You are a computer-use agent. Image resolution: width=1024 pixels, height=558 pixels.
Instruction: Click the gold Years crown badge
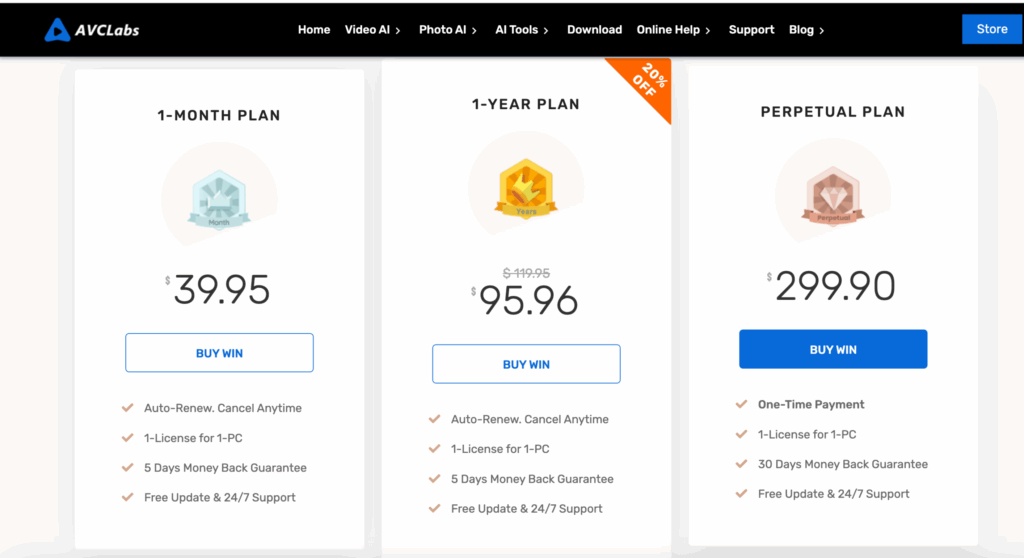point(526,188)
